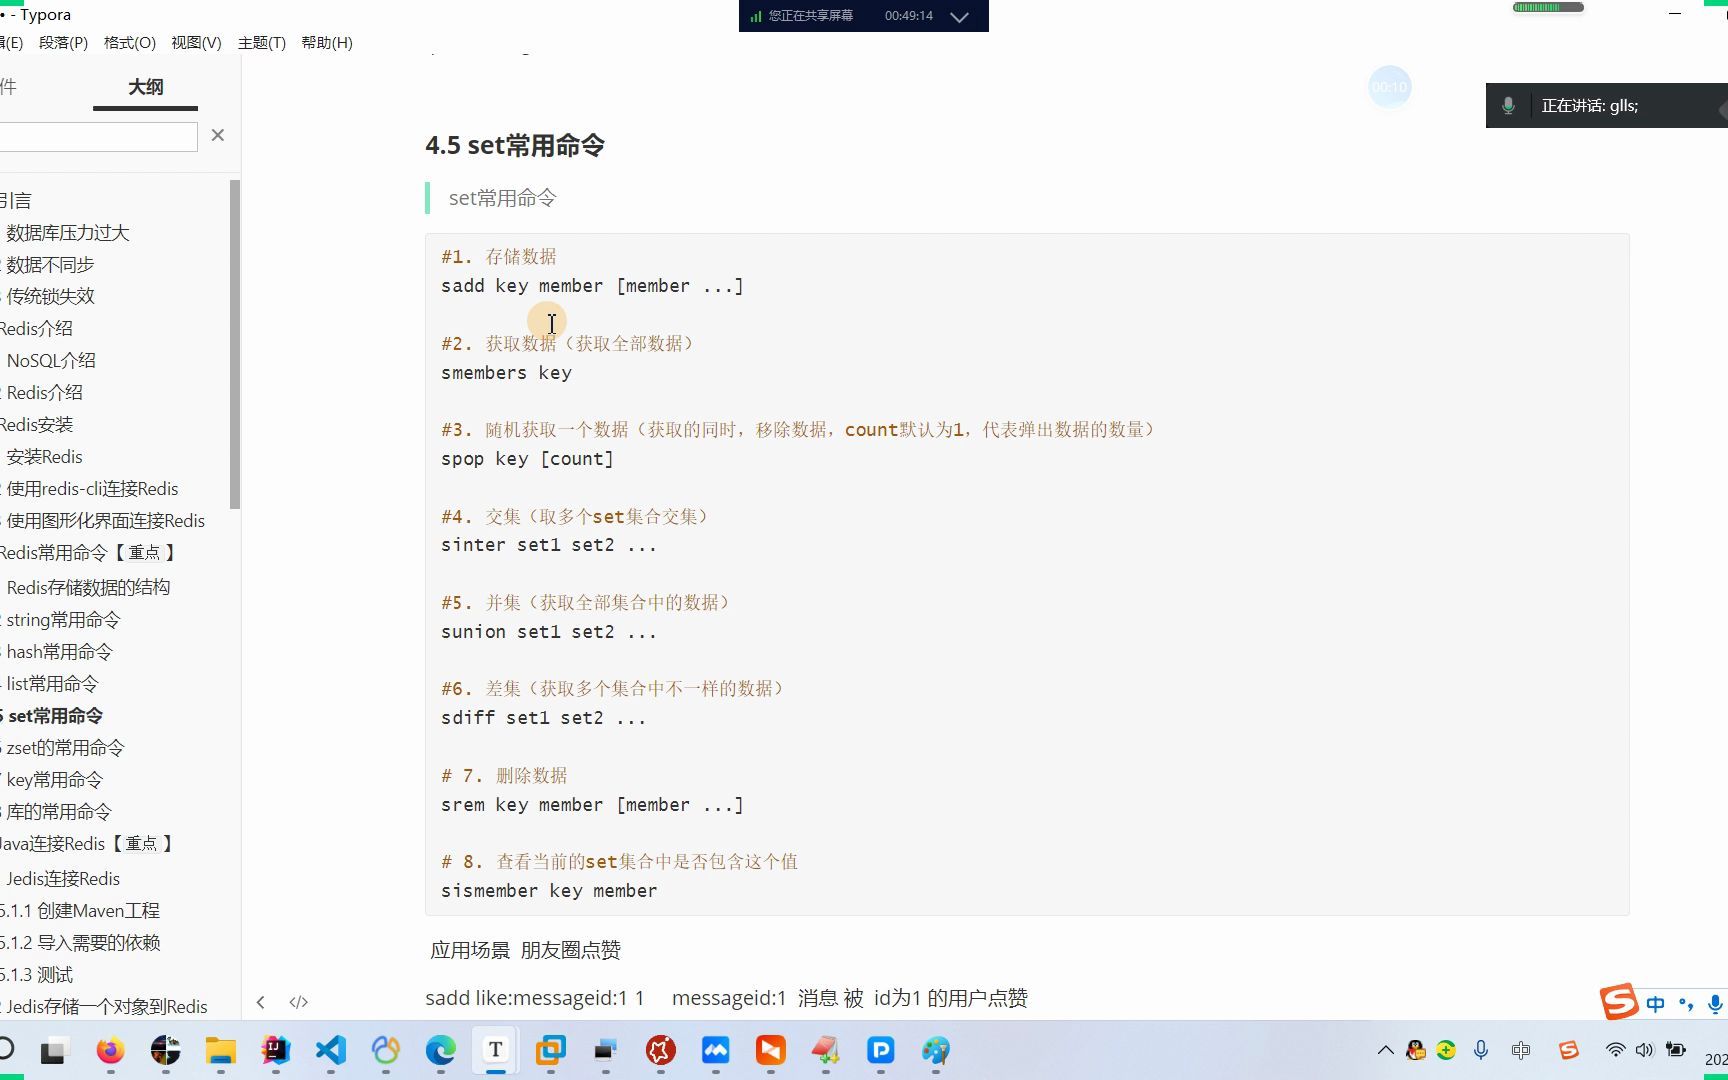The image size is (1728, 1080).
Task: Click the 4.5 set常用命令 heading
Action: click(515, 145)
